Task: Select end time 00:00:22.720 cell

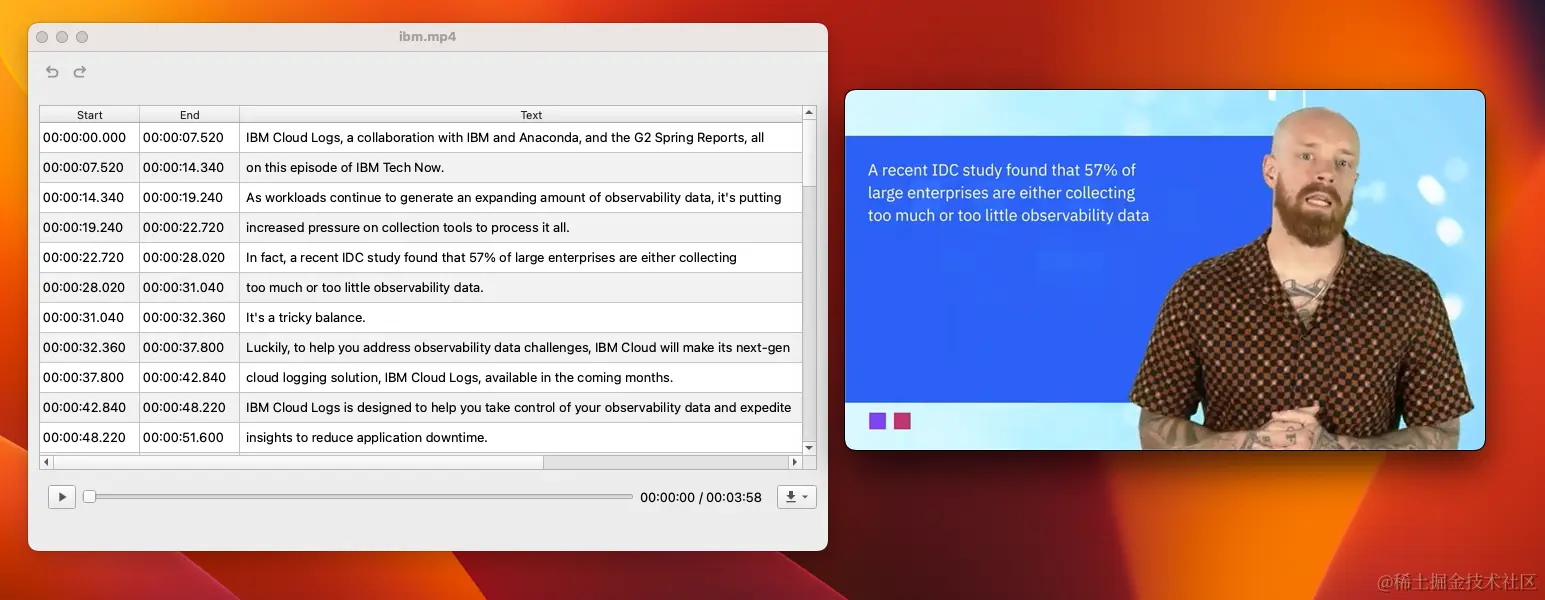Action: pyautogui.click(x=190, y=227)
